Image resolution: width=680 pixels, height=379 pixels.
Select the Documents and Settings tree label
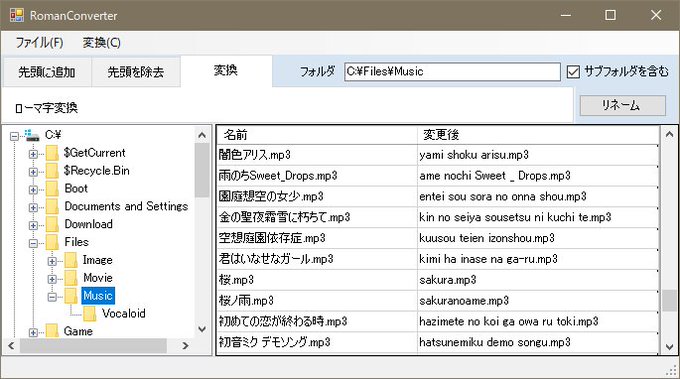coord(126,206)
